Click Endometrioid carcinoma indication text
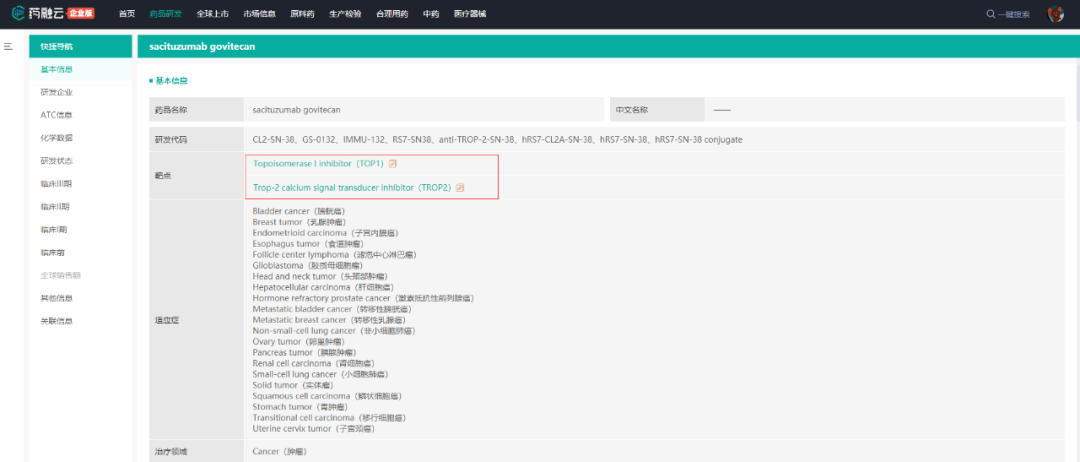This screenshot has height=462, width=1080. (326, 233)
